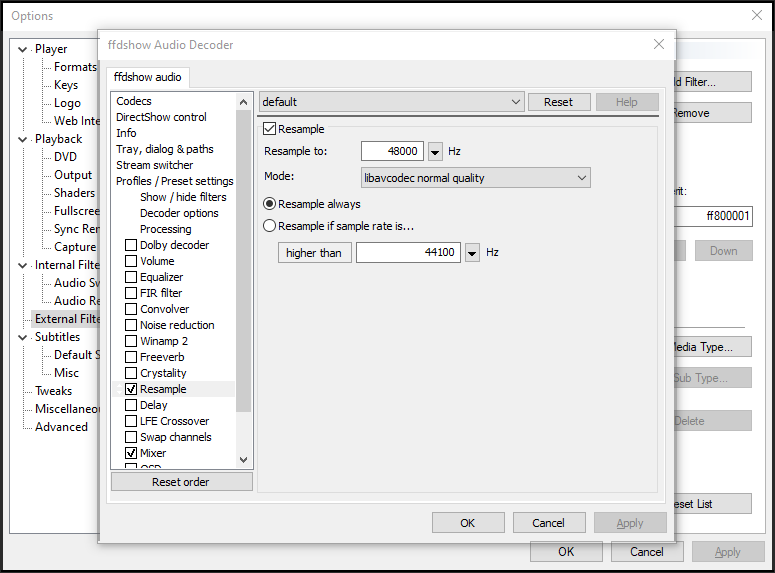
Task: Open the Resample to frequency arrow menu
Action: coord(435,151)
